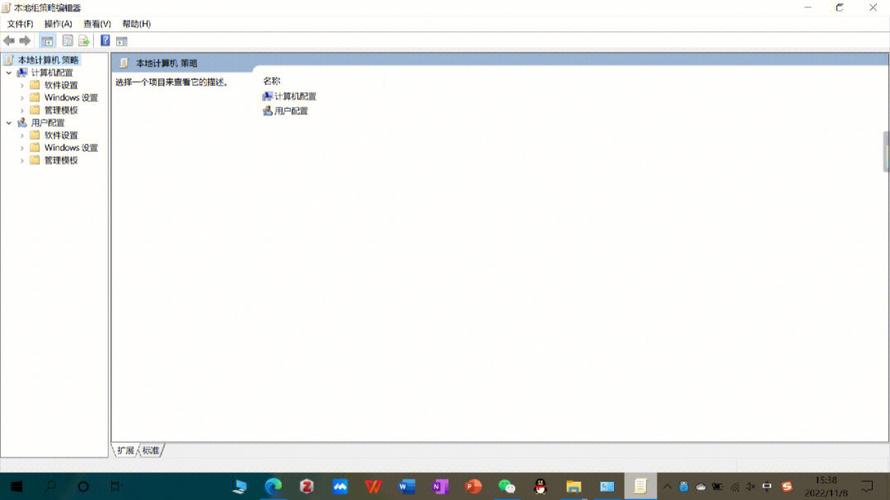Image resolution: width=890 pixels, height=500 pixels.
Task: Click the Forward arrow toolbar button
Action: point(25,41)
